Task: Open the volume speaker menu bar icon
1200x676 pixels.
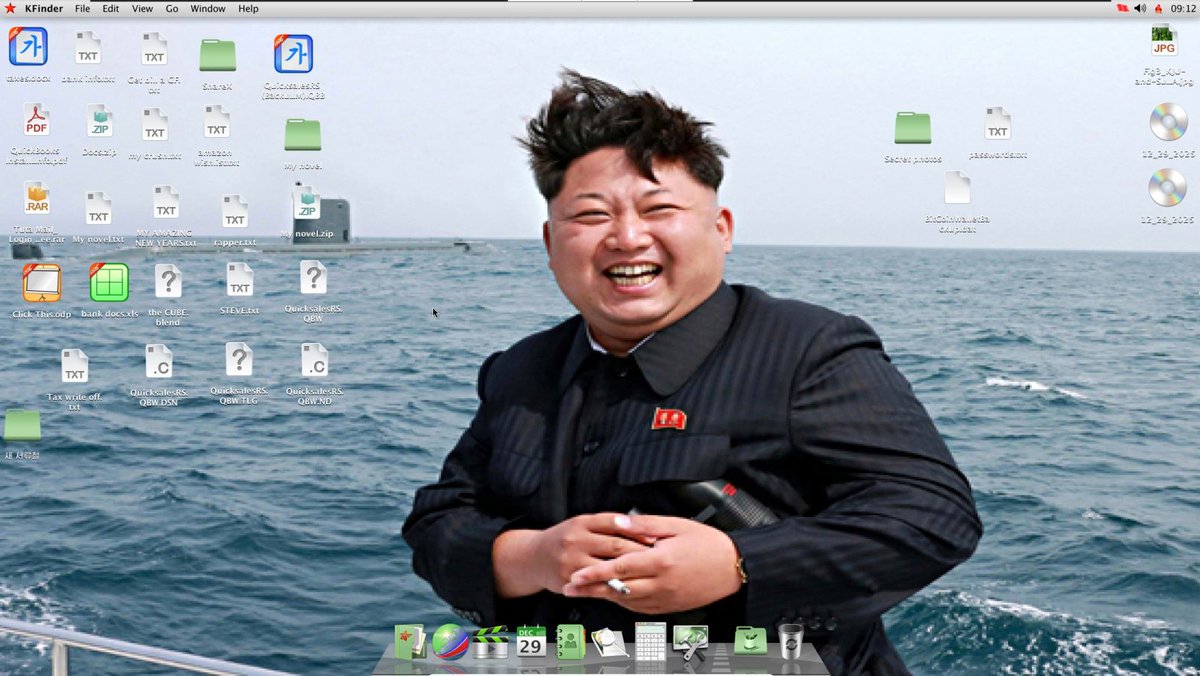Action: coord(1140,8)
